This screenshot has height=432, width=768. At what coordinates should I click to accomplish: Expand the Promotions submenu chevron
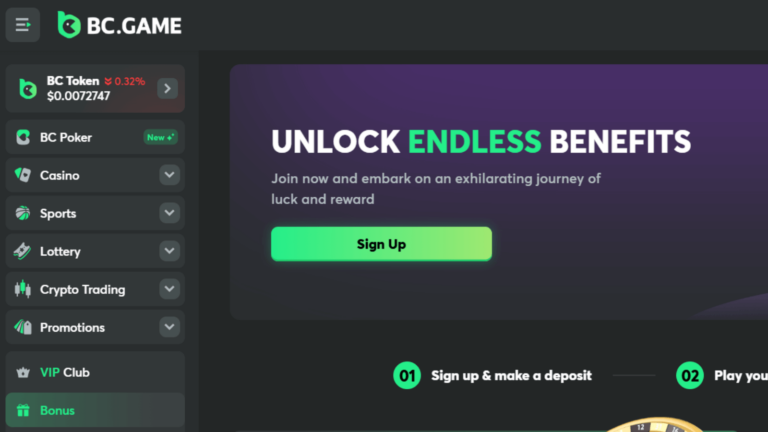[169, 327]
